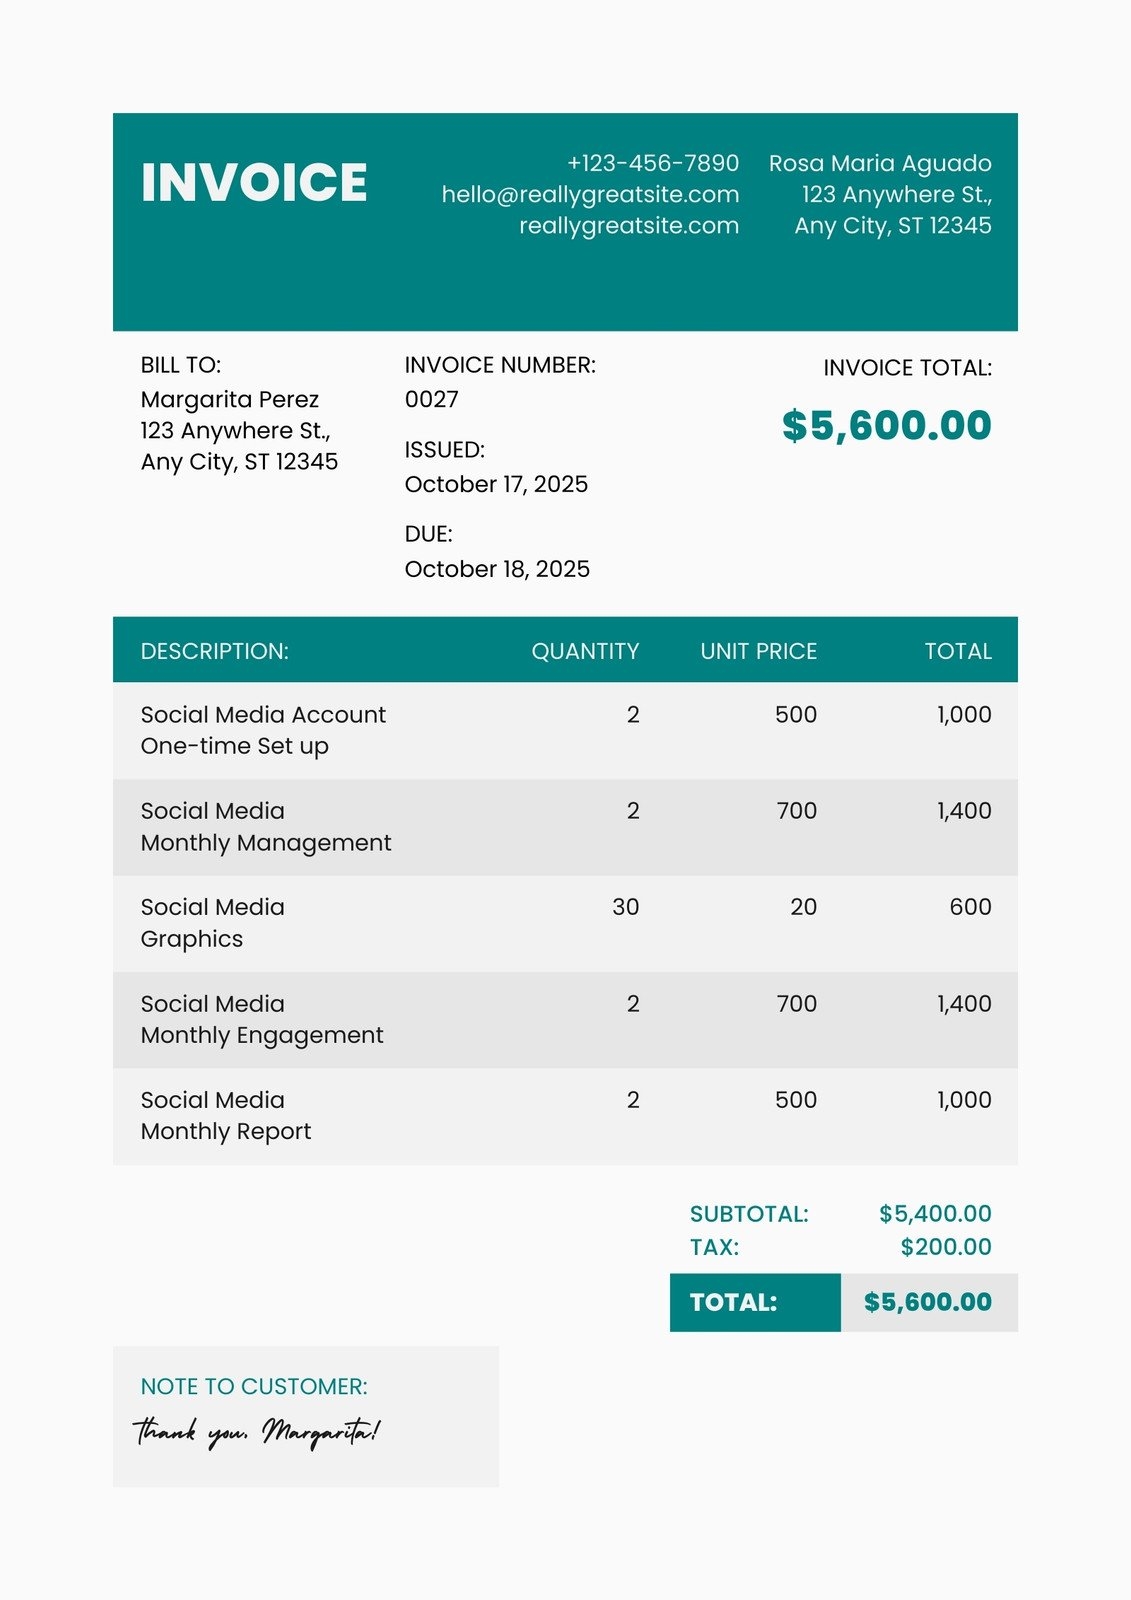Click the Margarita Perez bill-to name

pos(229,399)
